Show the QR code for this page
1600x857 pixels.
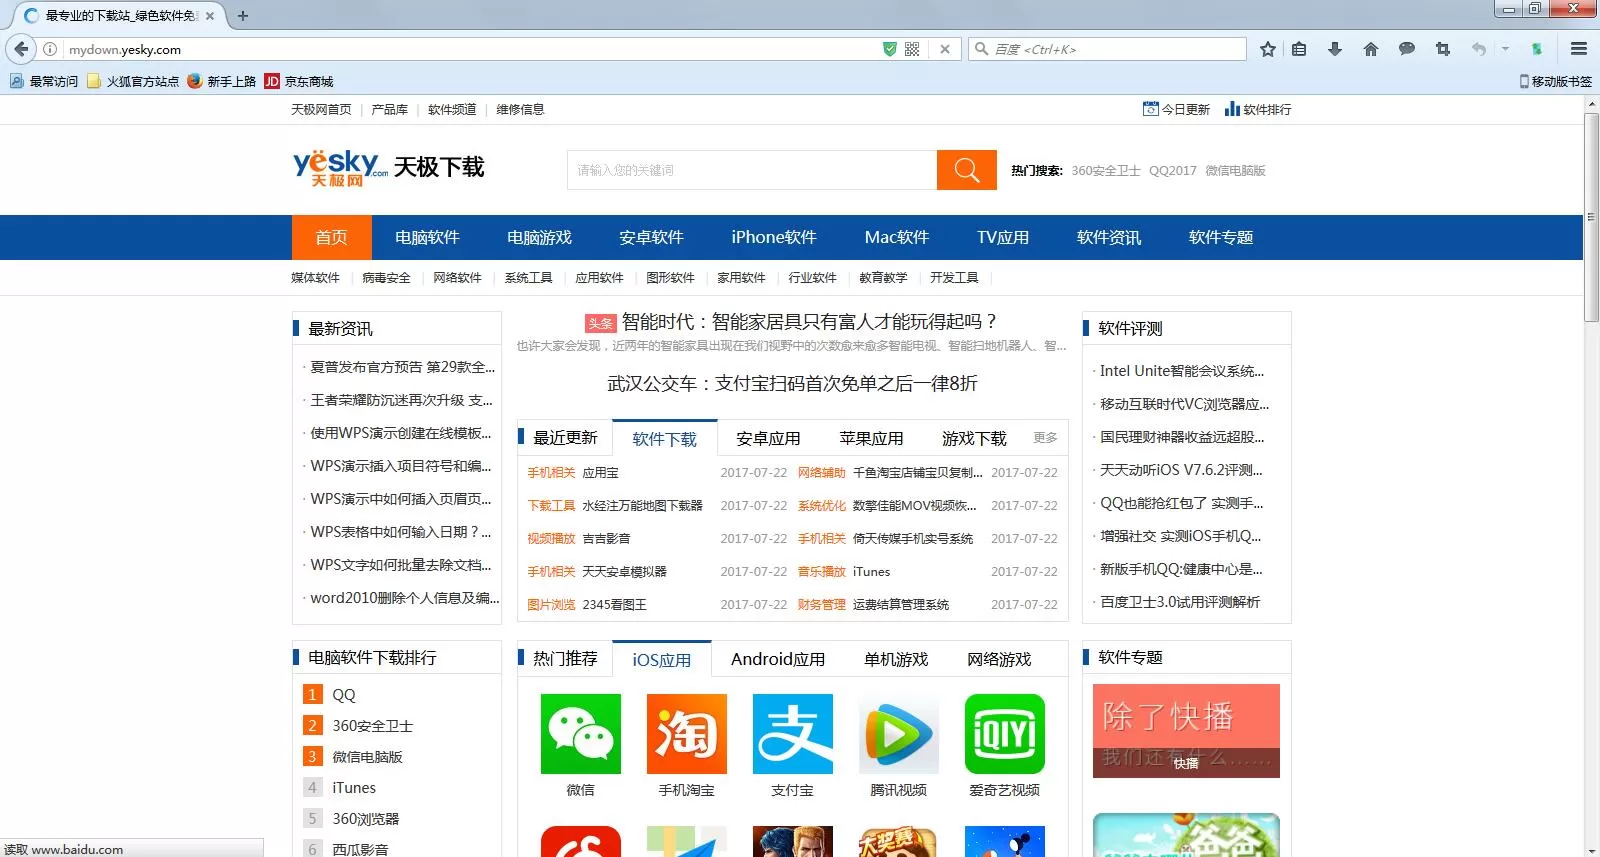(x=912, y=49)
